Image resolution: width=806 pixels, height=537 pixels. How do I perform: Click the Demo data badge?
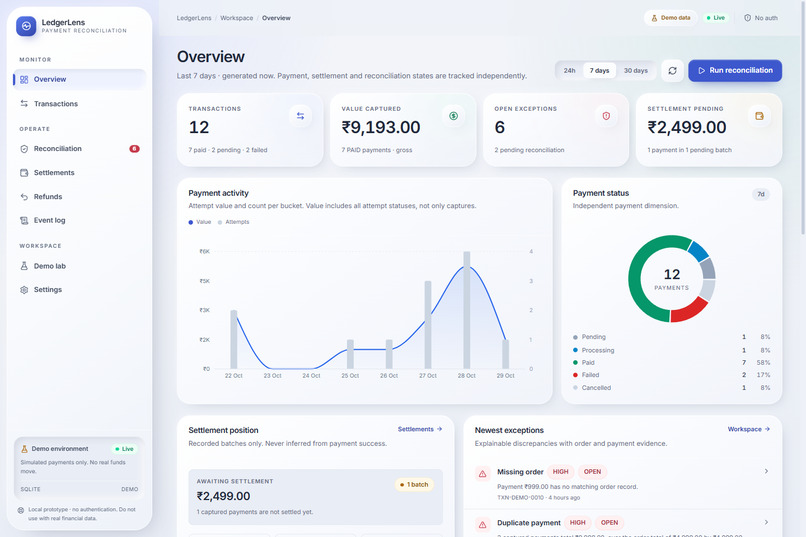coord(671,18)
